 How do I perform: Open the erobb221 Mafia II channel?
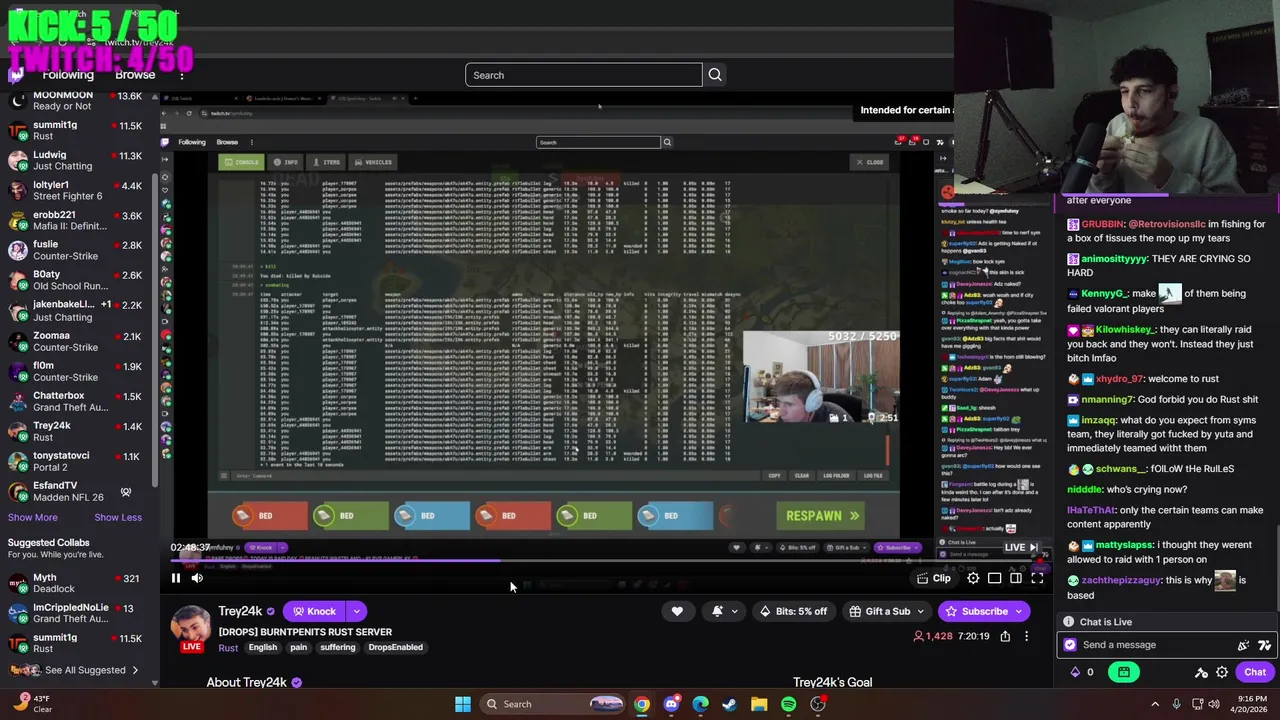pyautogui.click(x=78, y=220)
